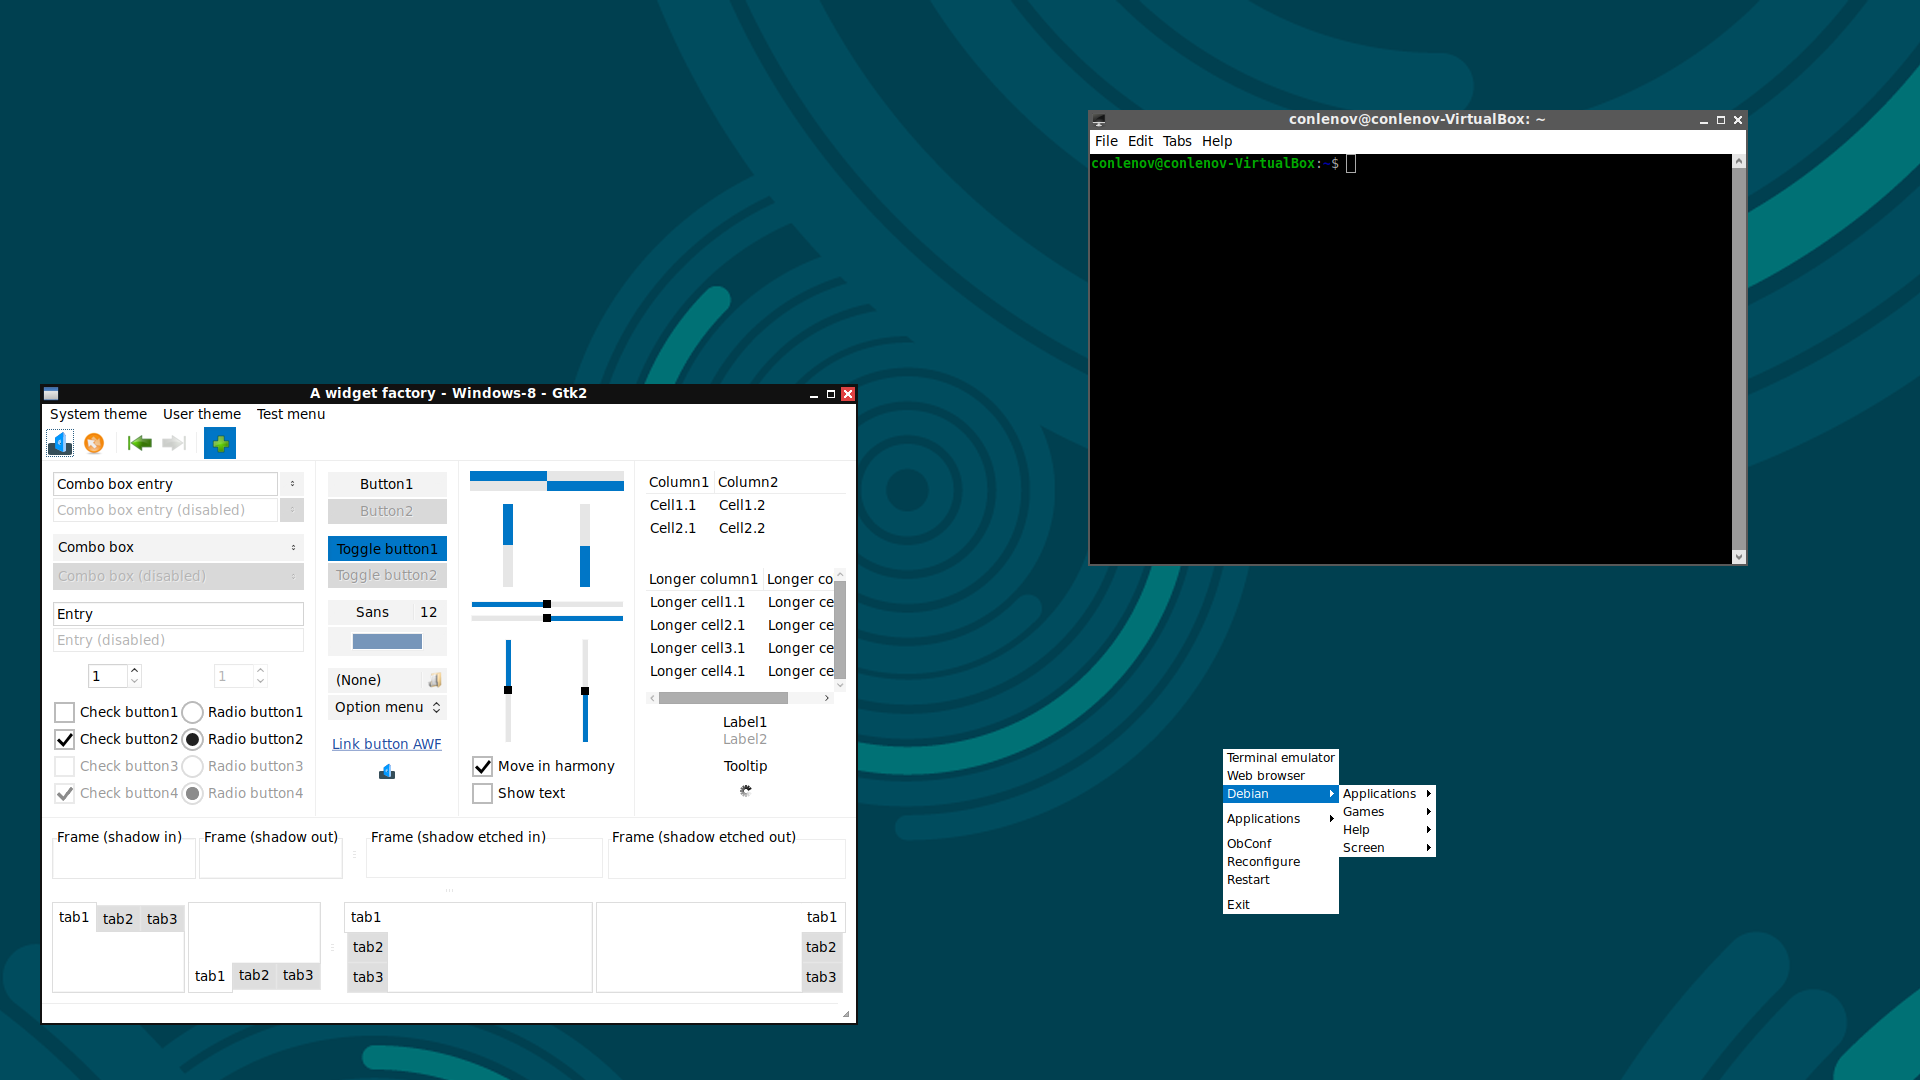Choose Exit from the desktop menu
This screenshot has width=1920, height=1080.
coord(1280,905)
